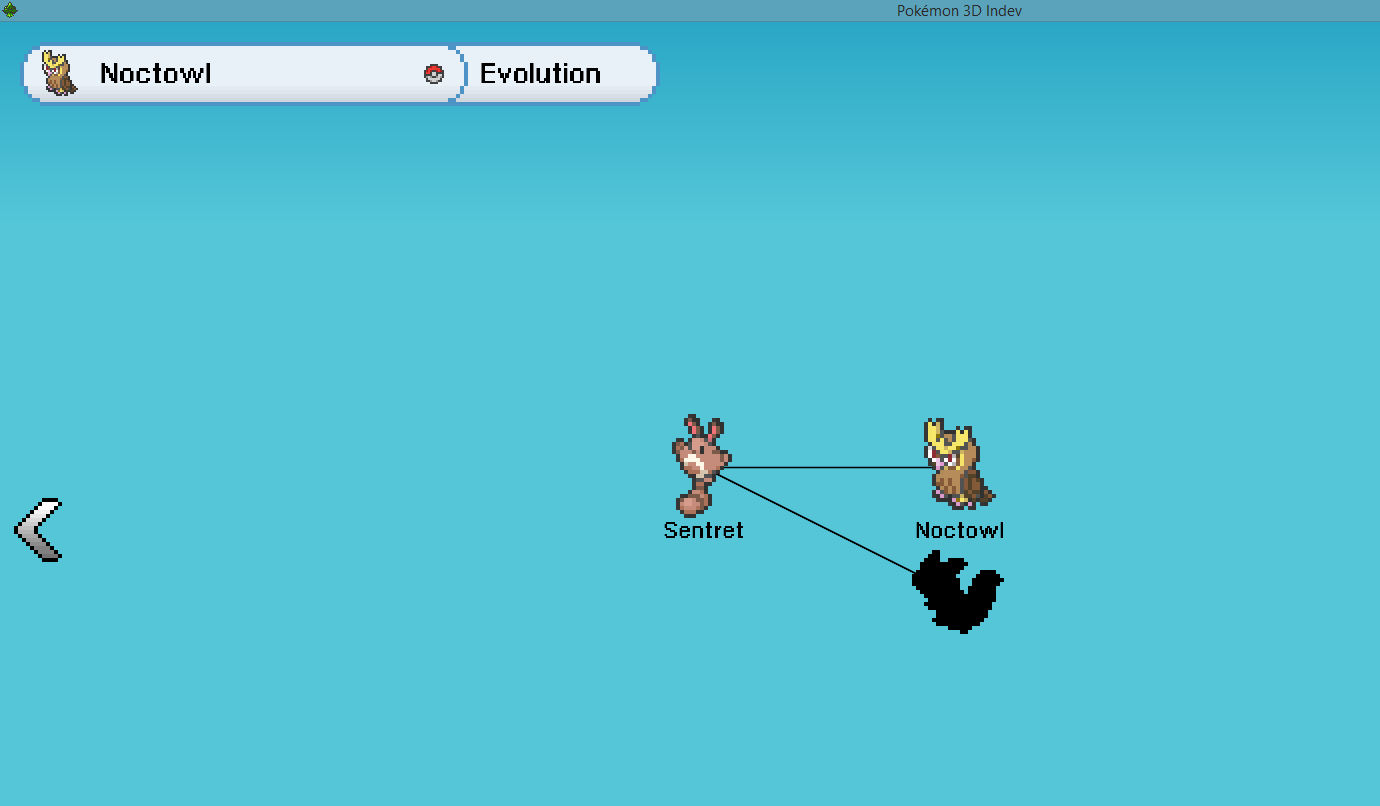Click the Sentret name label

coord(704,531)
